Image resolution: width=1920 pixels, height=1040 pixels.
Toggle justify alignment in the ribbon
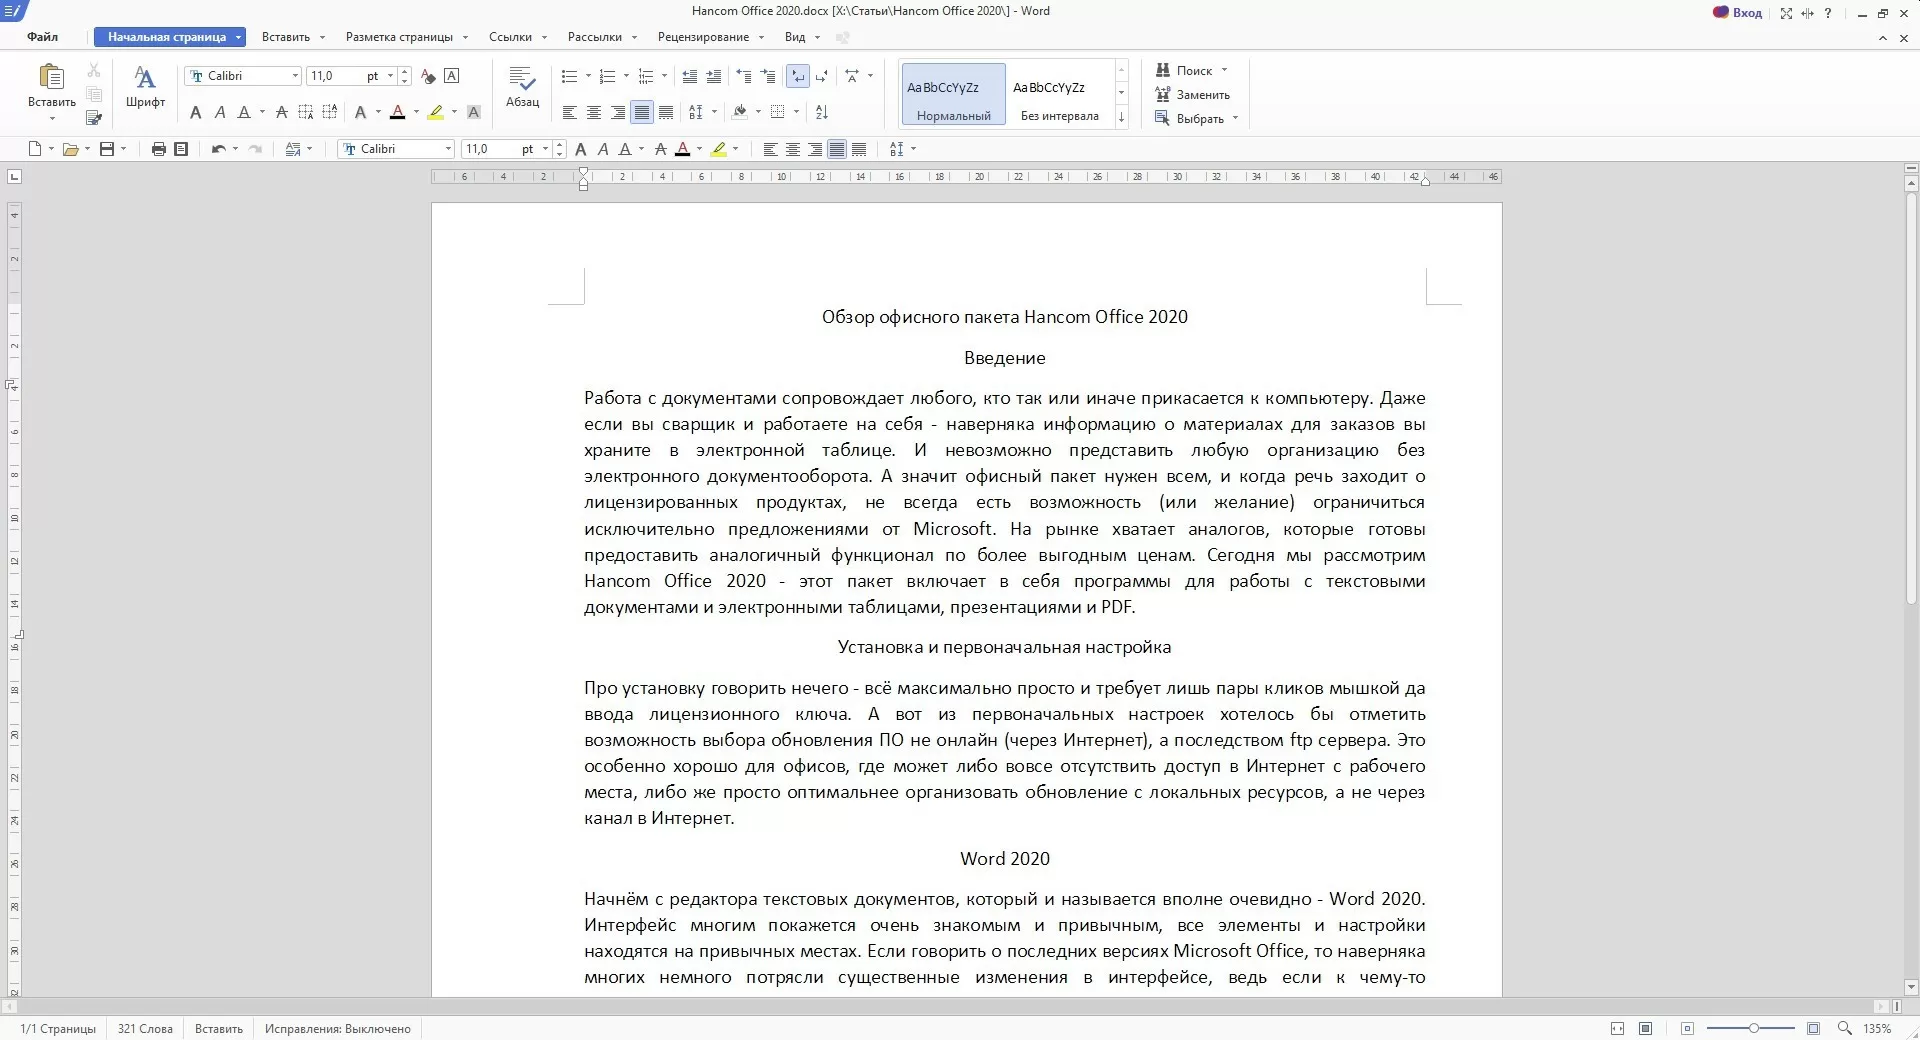pyautogui.click(x=642, y=112)
